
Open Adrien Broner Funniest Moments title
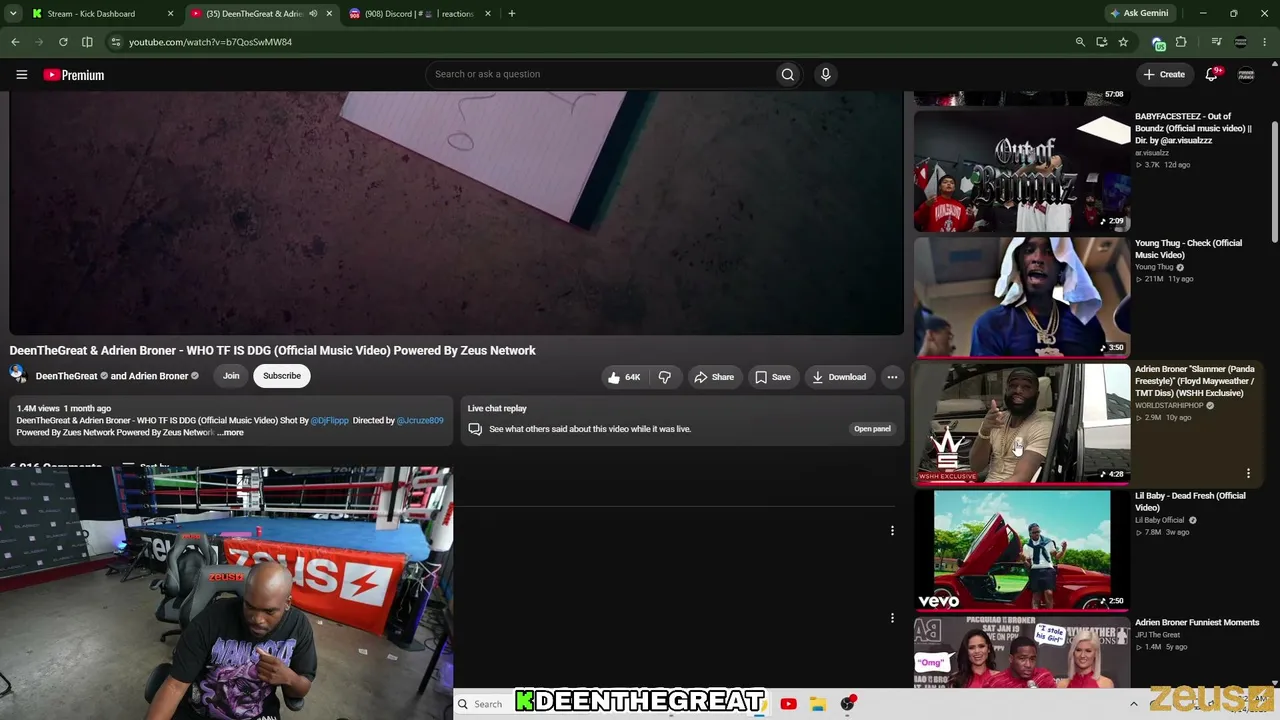pyautogui.click(x=1197, y=623)
